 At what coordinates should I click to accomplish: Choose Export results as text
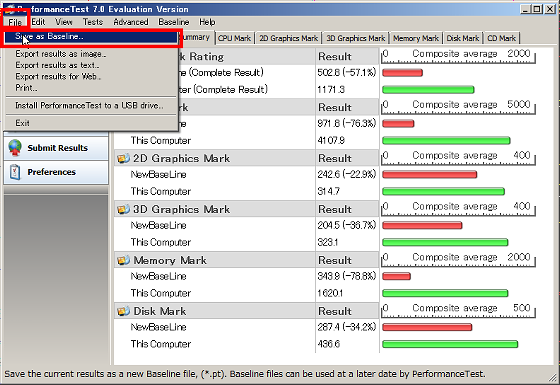91,65
